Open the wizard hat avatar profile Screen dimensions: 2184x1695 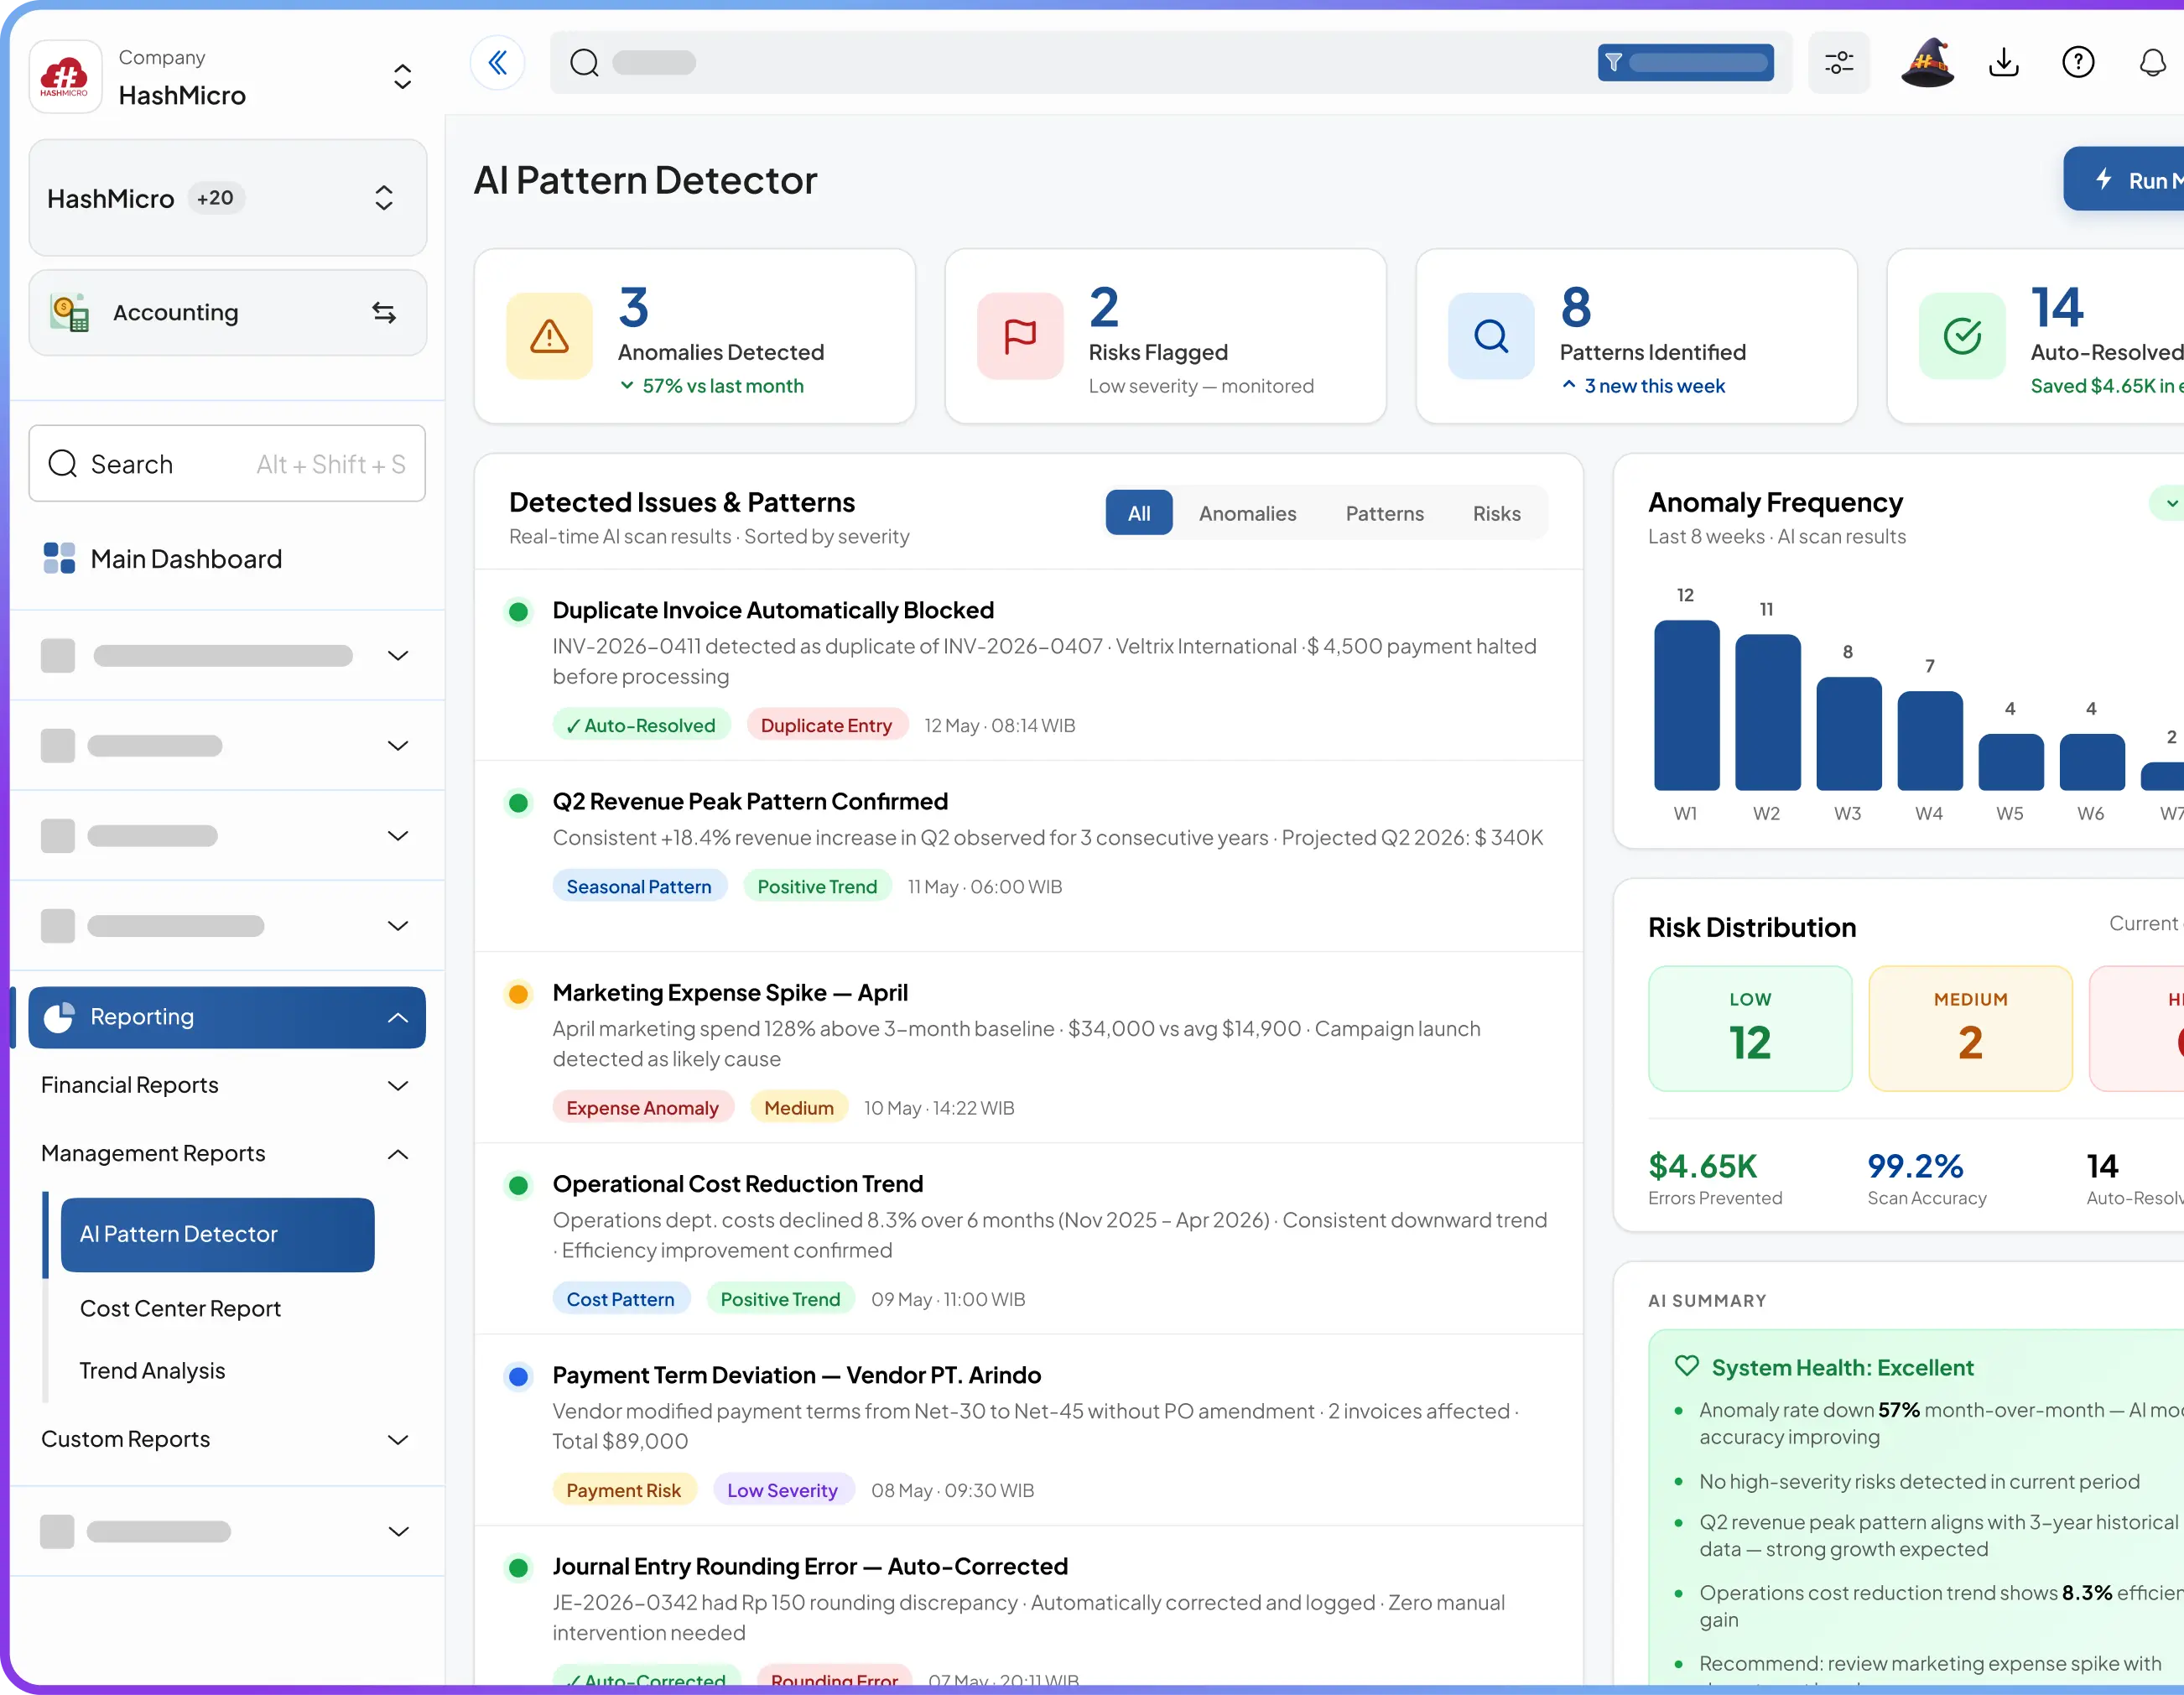click(x=1927, y=63)
